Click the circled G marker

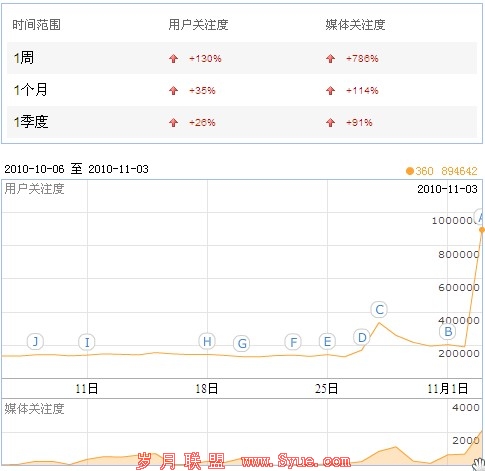pyautogui.click(x=242, y=343)
